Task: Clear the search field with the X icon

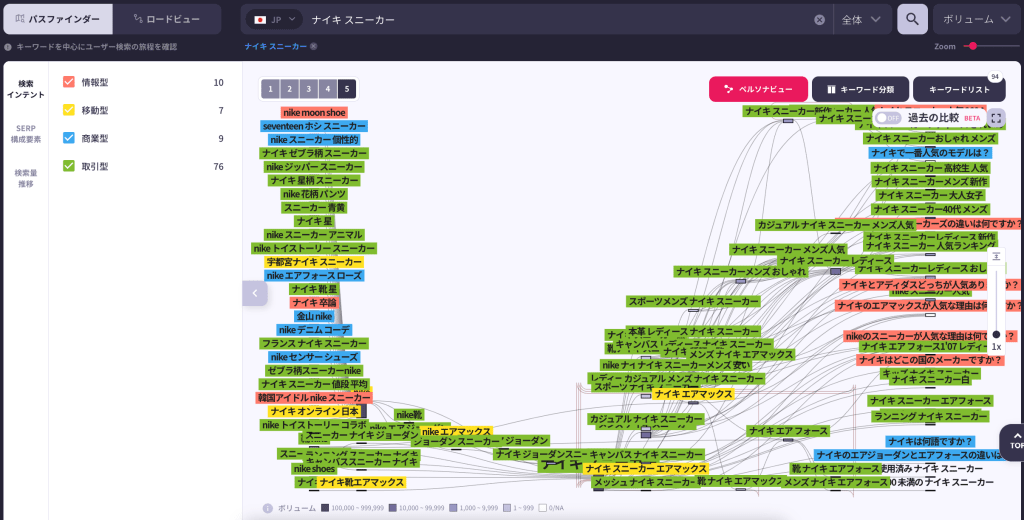Action: [x=819, y=19]
